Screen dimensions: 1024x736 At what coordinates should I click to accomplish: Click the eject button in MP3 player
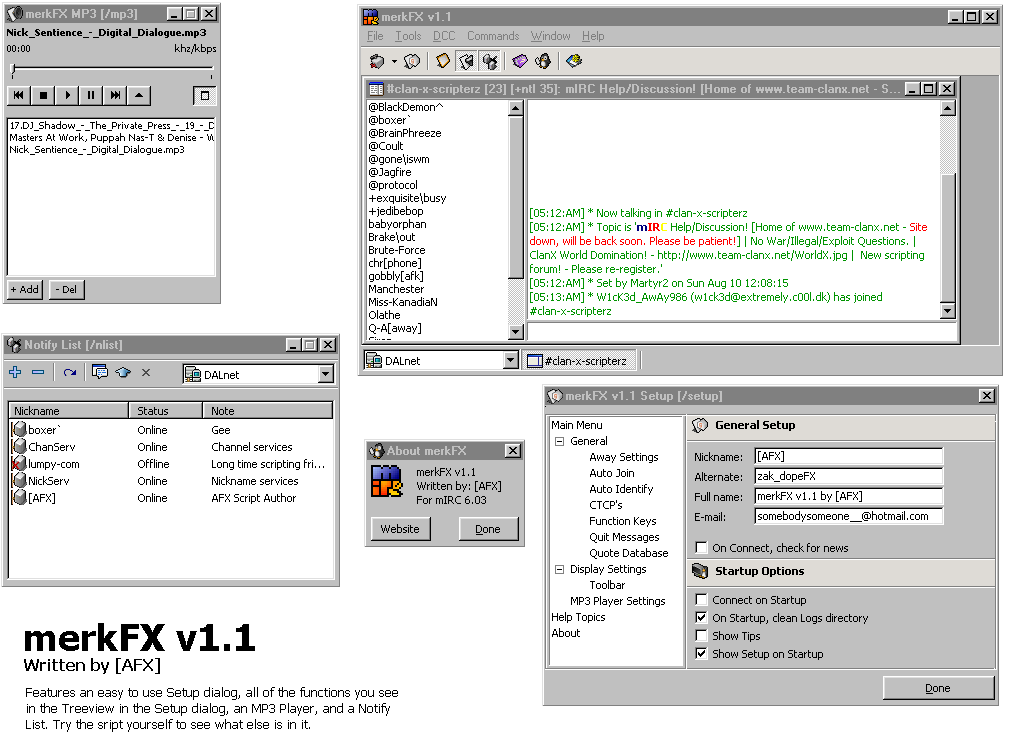point(139,95)
